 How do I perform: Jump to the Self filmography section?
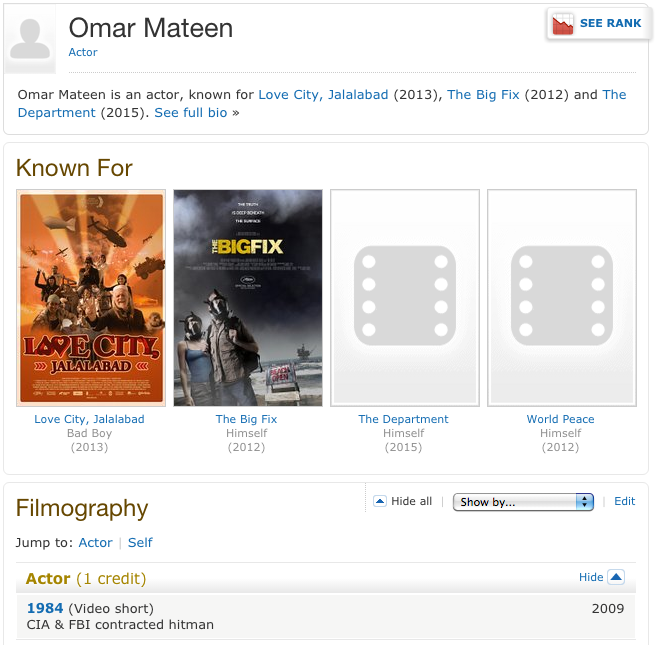tap(140, 542)
